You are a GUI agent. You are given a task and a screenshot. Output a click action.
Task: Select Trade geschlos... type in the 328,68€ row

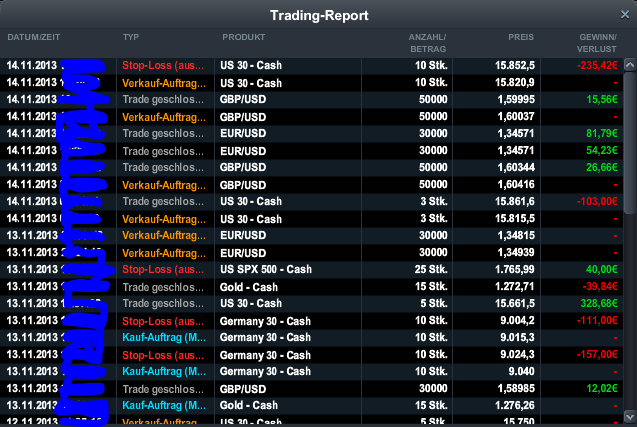pos(163,303)
